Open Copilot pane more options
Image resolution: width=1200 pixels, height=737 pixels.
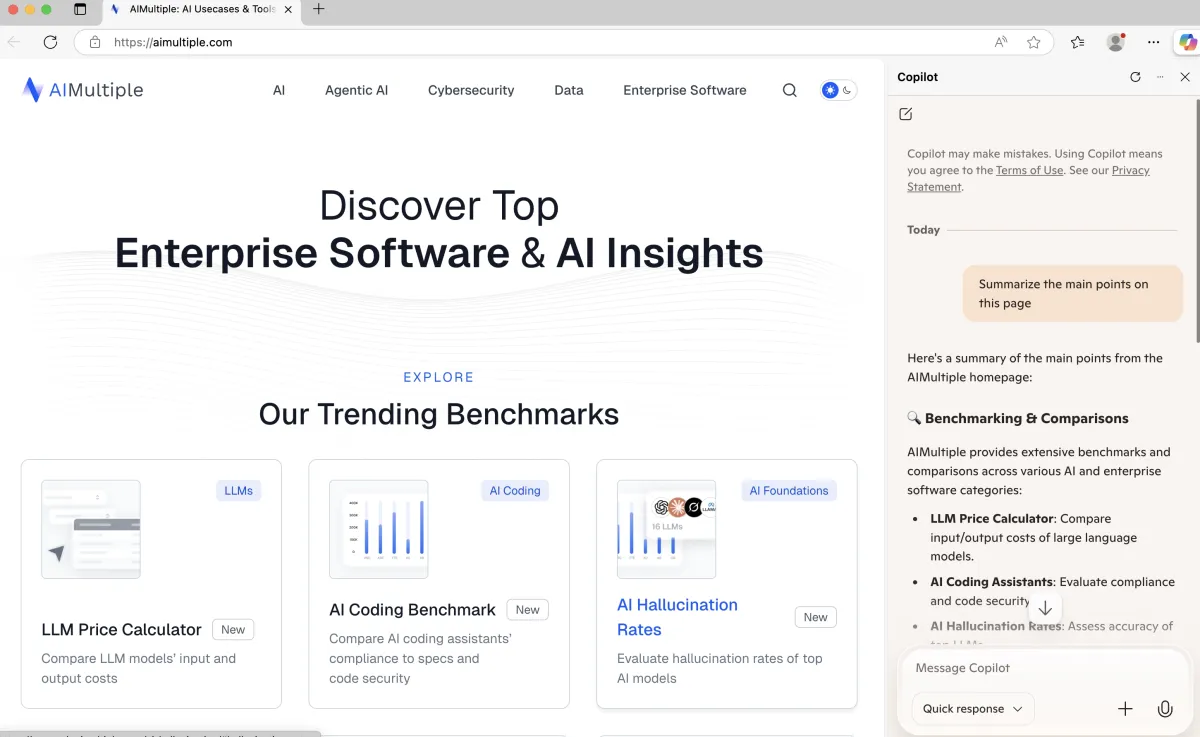(1160, 77)
